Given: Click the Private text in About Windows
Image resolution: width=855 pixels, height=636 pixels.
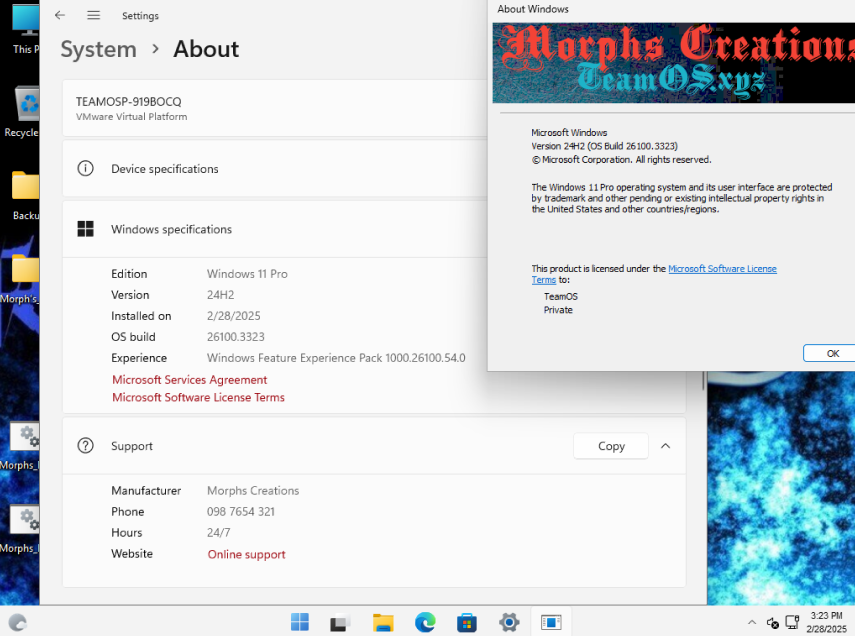Looking at the screenshot, I should point(558,310).
